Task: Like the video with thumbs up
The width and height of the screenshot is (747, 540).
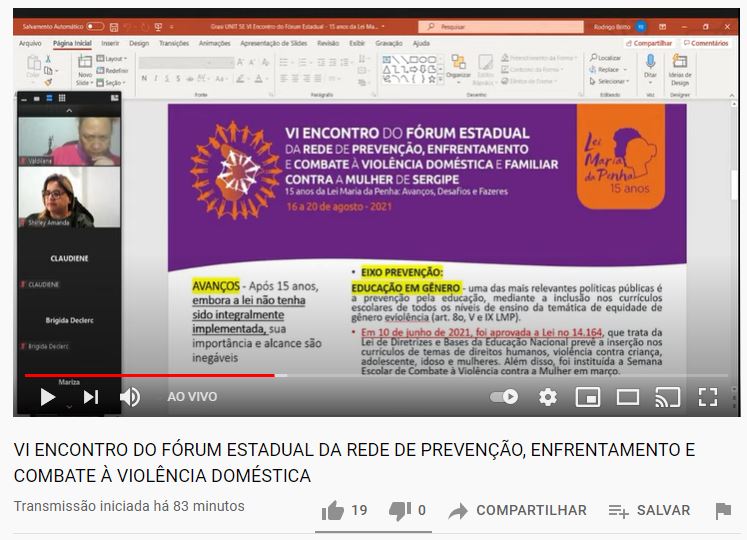Action: [333, 511]
